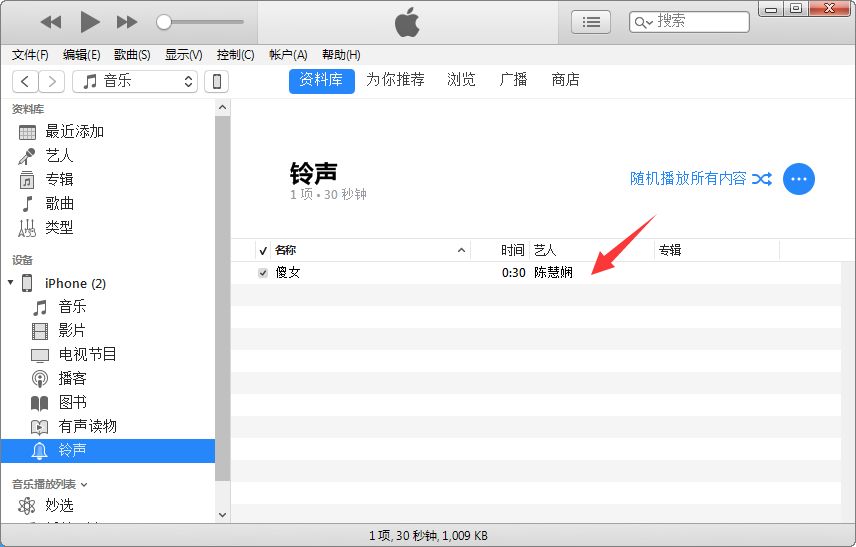Open the list view icon button
The height and width of the screenshot is (547, 856).
click(x=591, y=22)
